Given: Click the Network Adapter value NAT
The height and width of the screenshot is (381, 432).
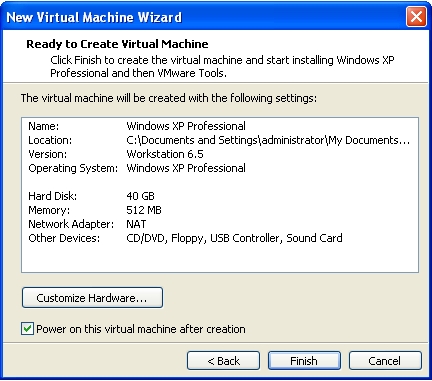Looking at the screenshot, I should 136,224.
